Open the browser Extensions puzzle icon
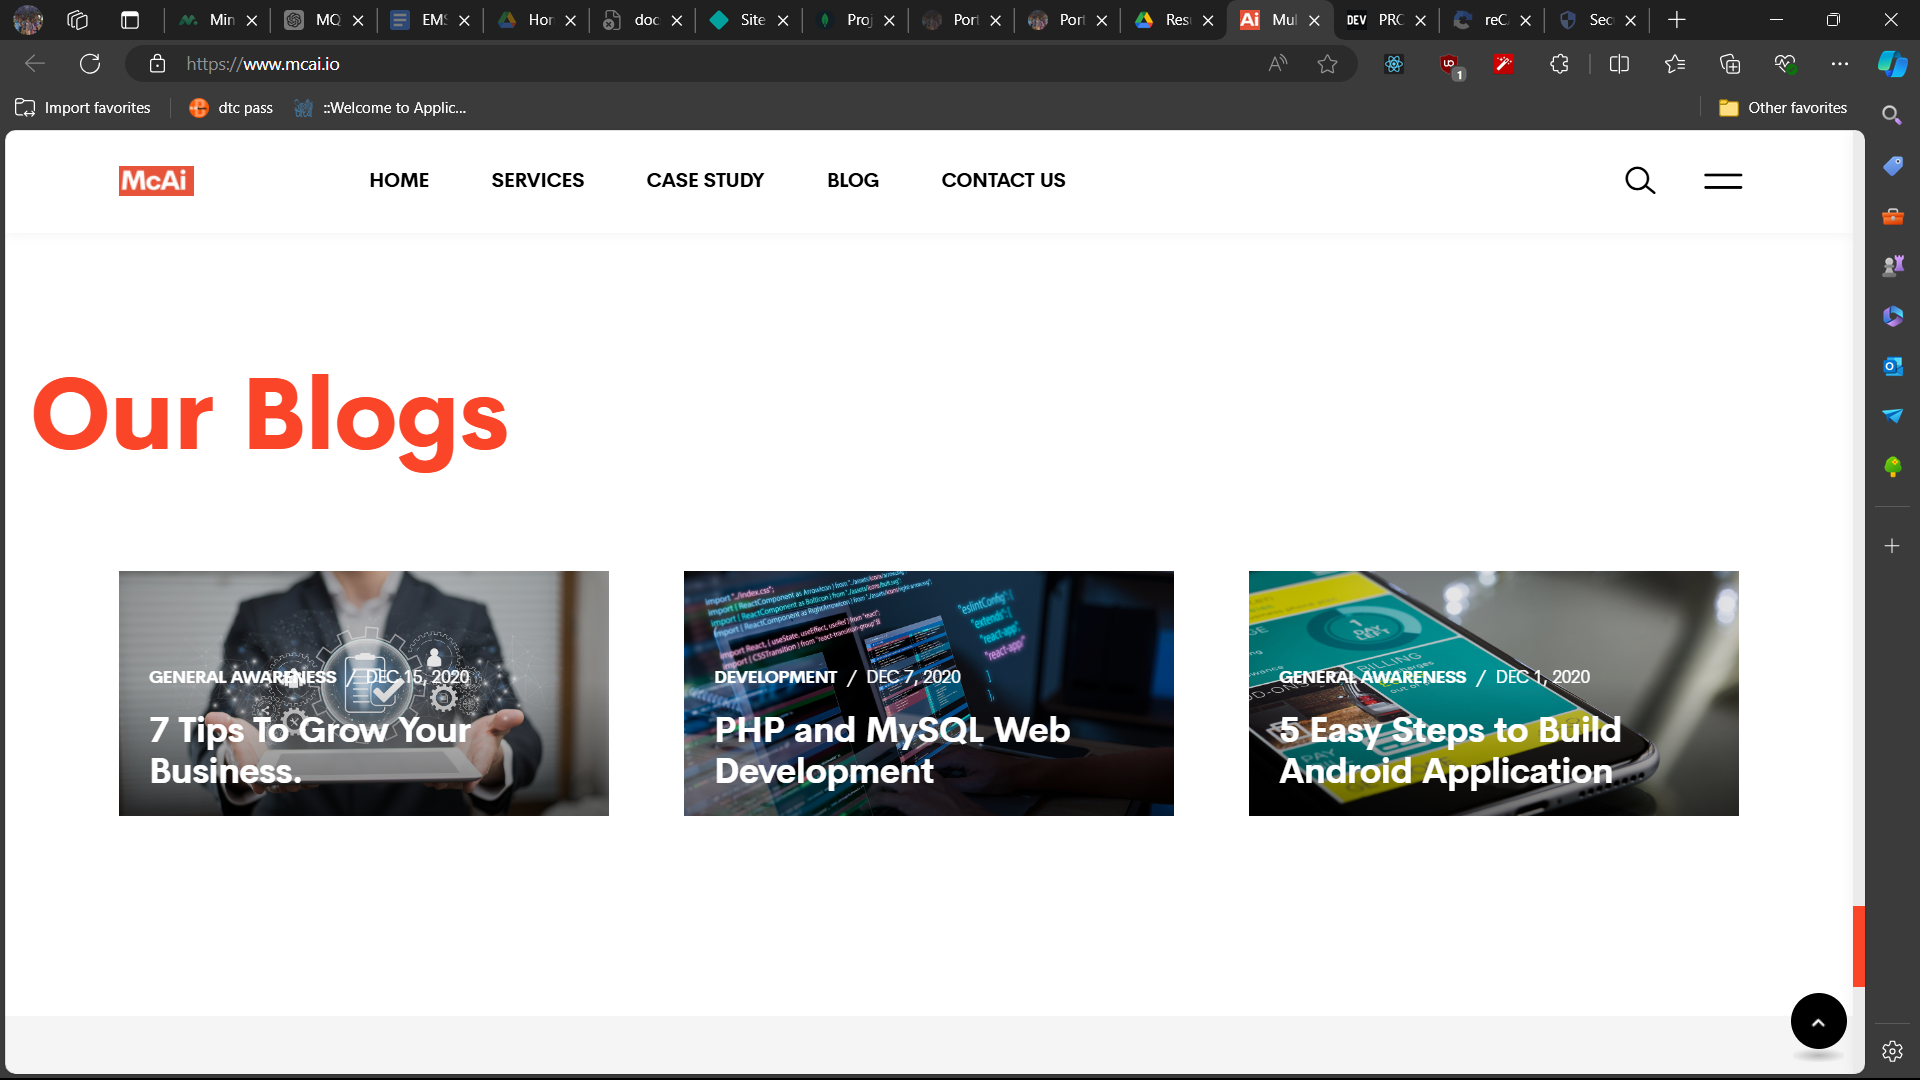 coord(1559,64)
